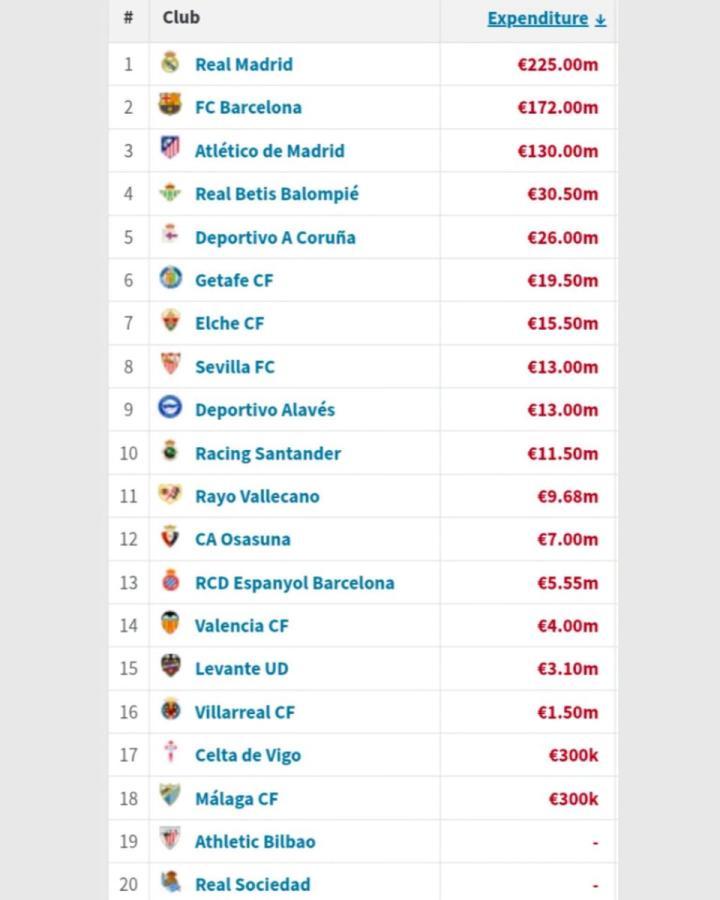Screen dimensions: 720x900
Task: Click the Athletic Bilbao crest icon
Action: click(170, 838)
